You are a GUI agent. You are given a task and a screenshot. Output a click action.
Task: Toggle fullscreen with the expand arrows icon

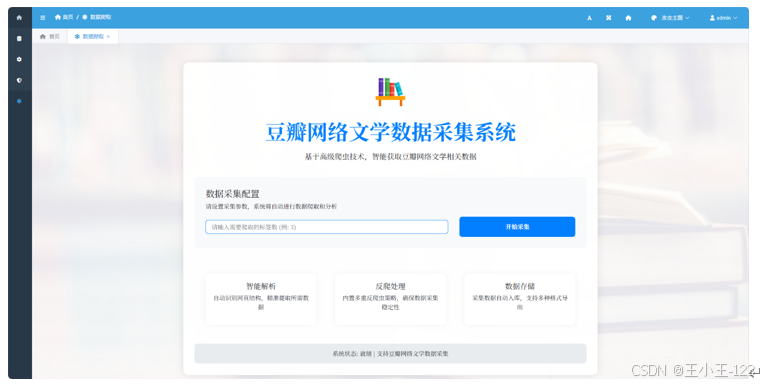(x=609, y=18)
